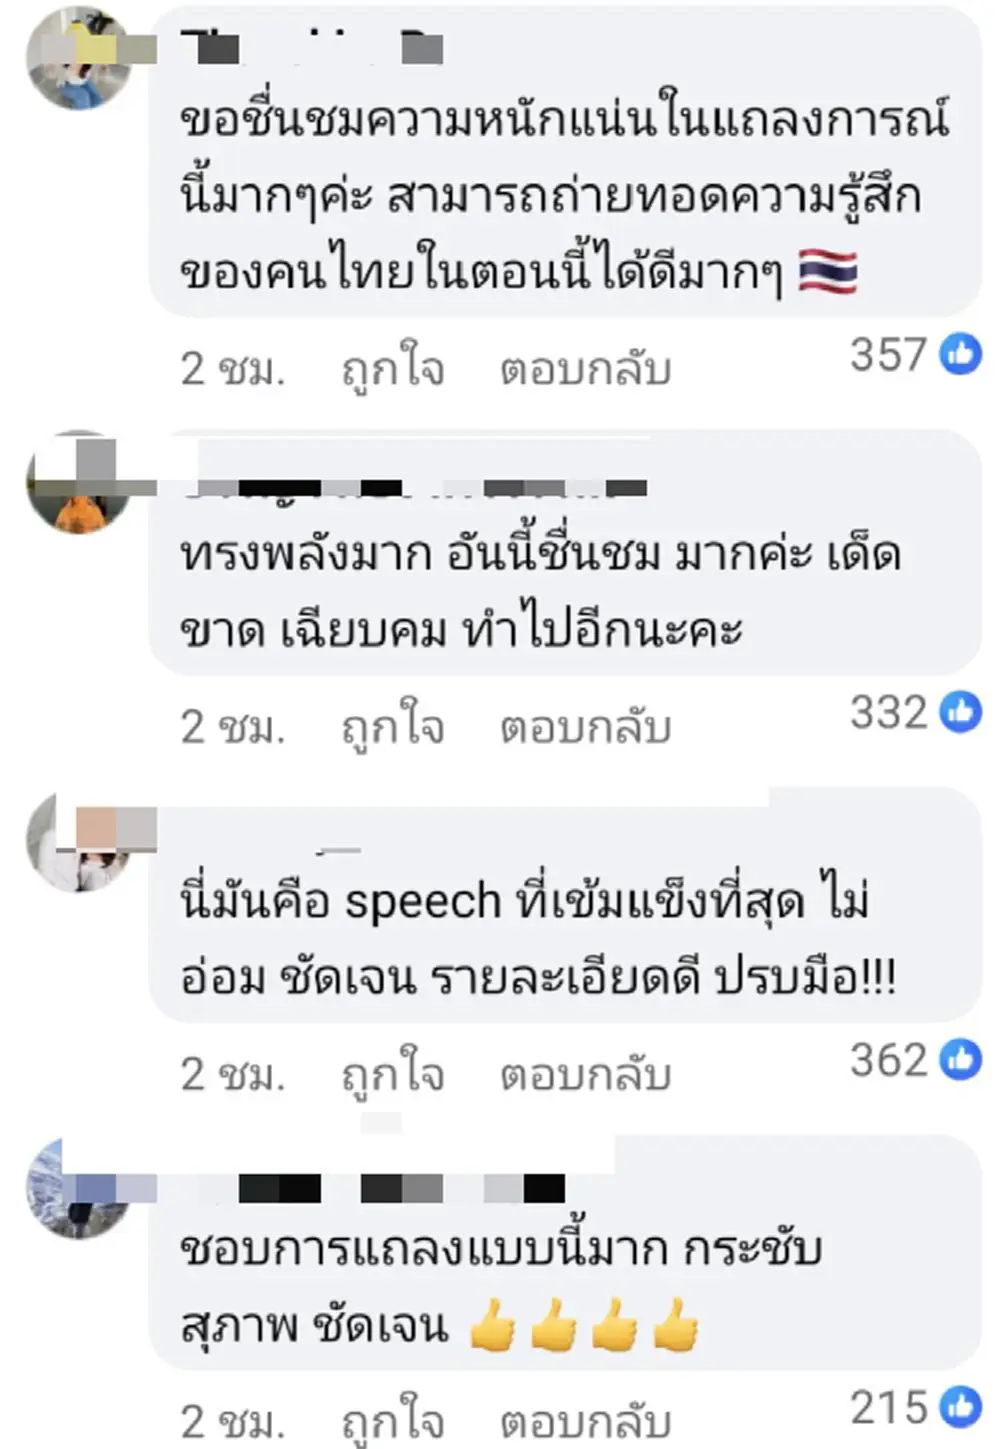
Task: Like the comment mentioning speech
Action: tap(392, 1075)
